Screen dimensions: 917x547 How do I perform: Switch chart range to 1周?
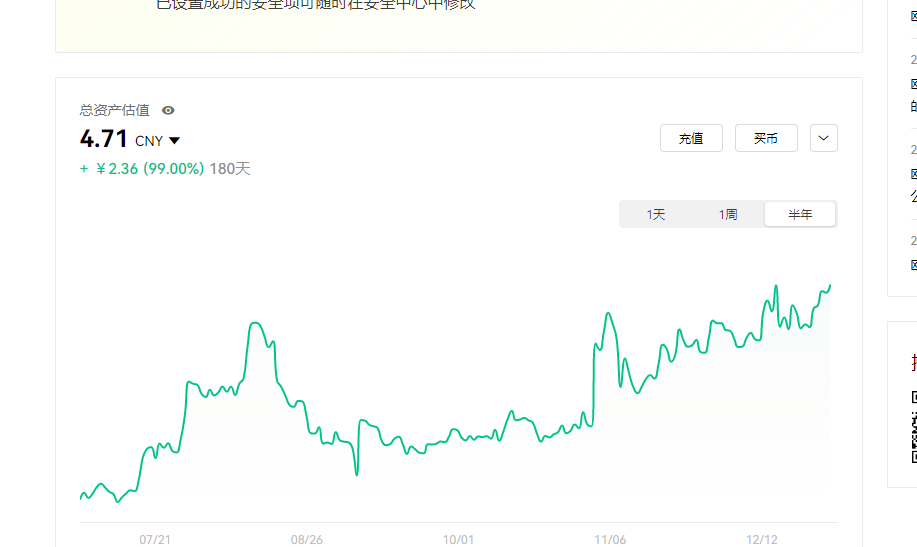point(728,214)
